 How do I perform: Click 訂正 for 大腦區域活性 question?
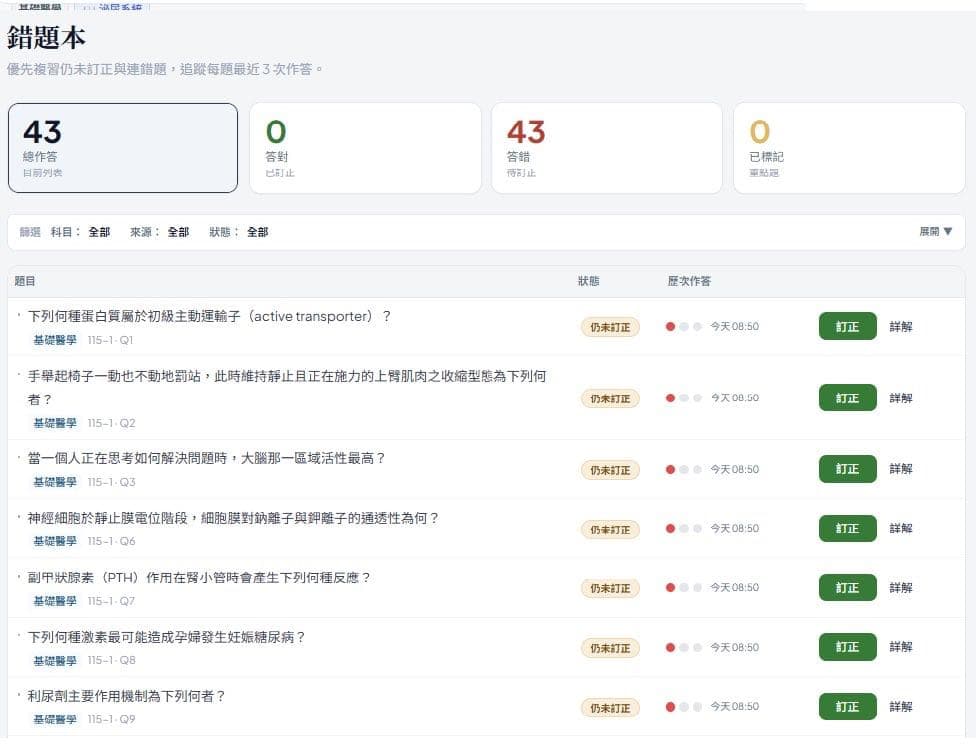click(x=847, y=469)
